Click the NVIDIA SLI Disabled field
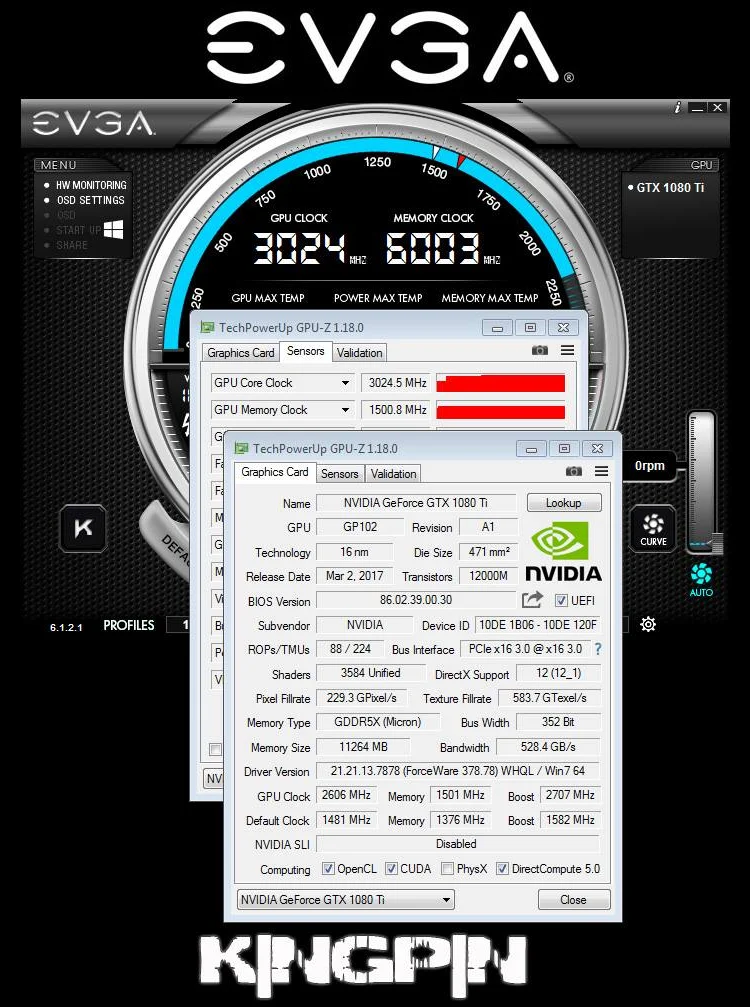Image resolution: width=750 pixels, height=1007 pixels. pyautogui.click(x=457, y=844)
